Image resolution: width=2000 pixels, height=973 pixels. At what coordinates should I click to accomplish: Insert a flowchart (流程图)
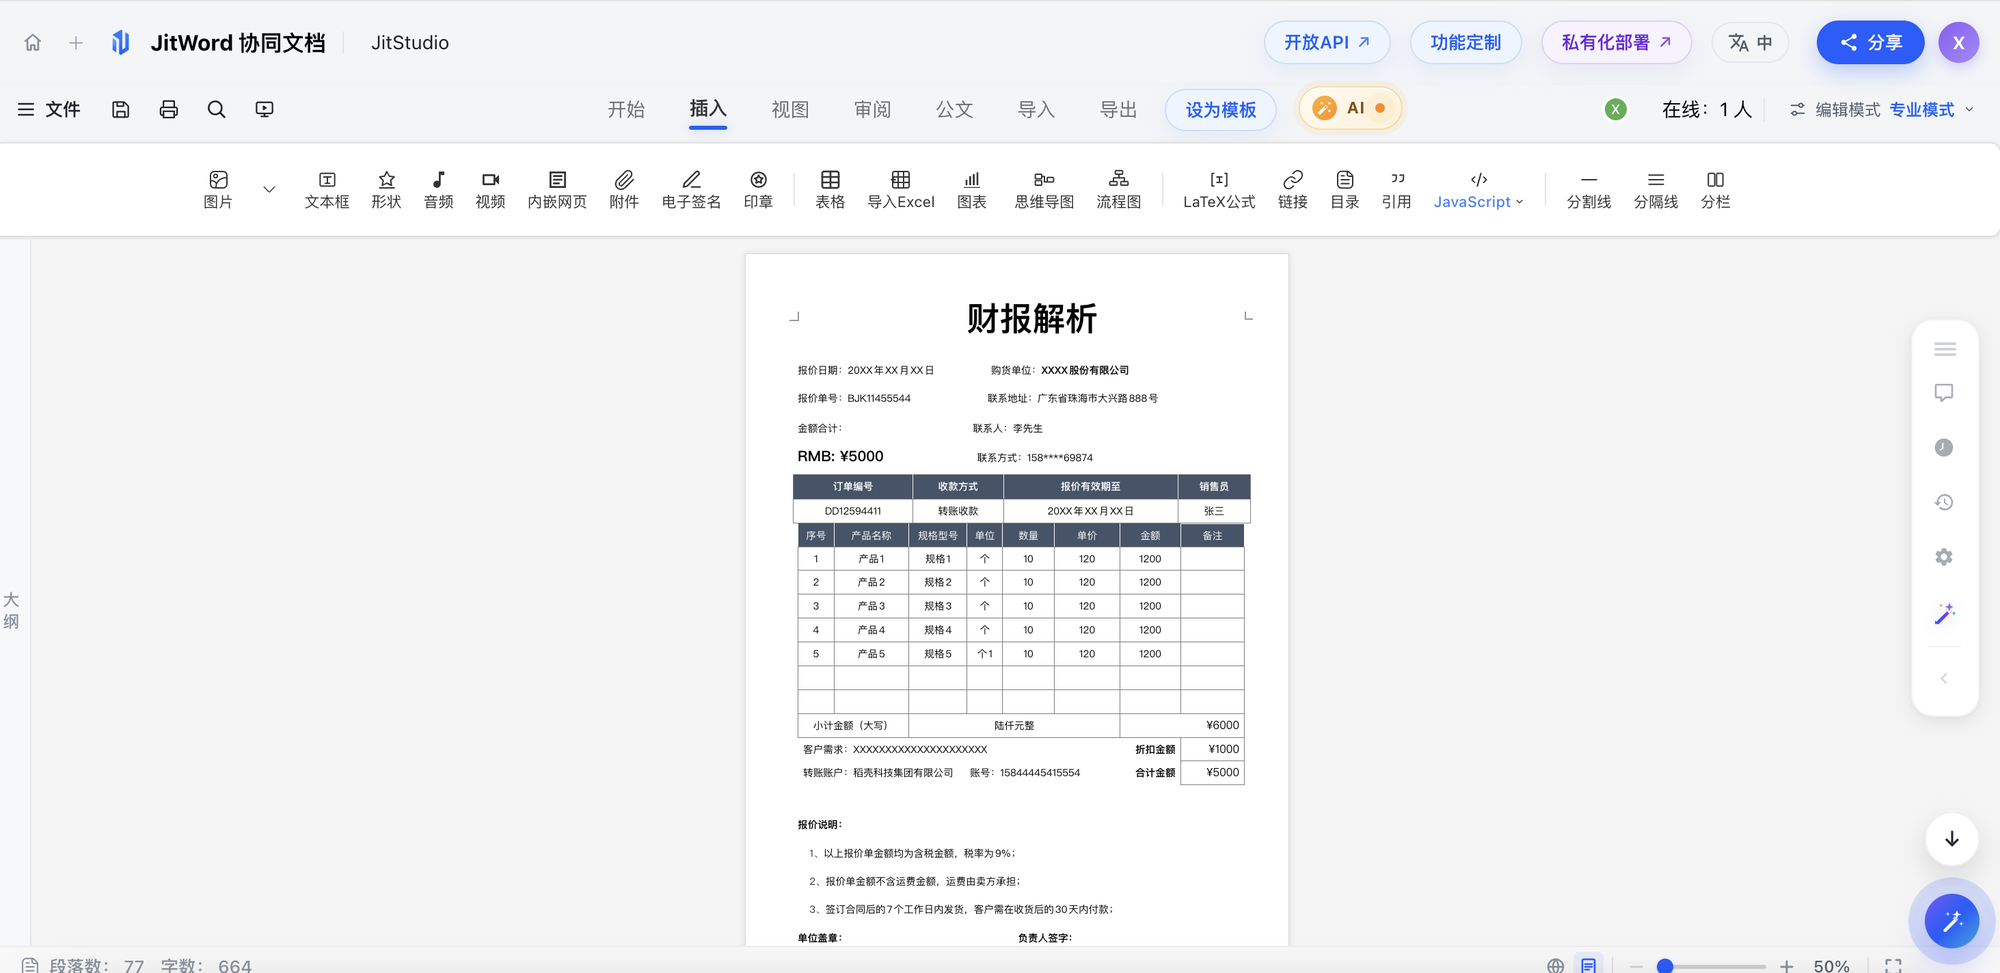coord(1119,189)
